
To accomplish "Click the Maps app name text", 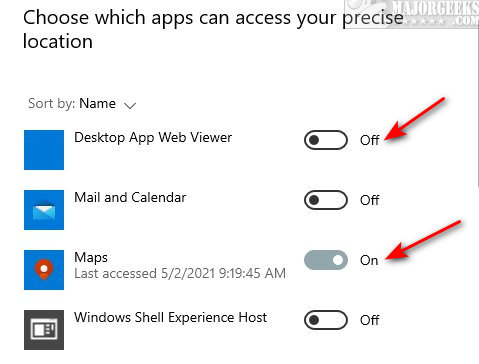I will click(91, 258).
